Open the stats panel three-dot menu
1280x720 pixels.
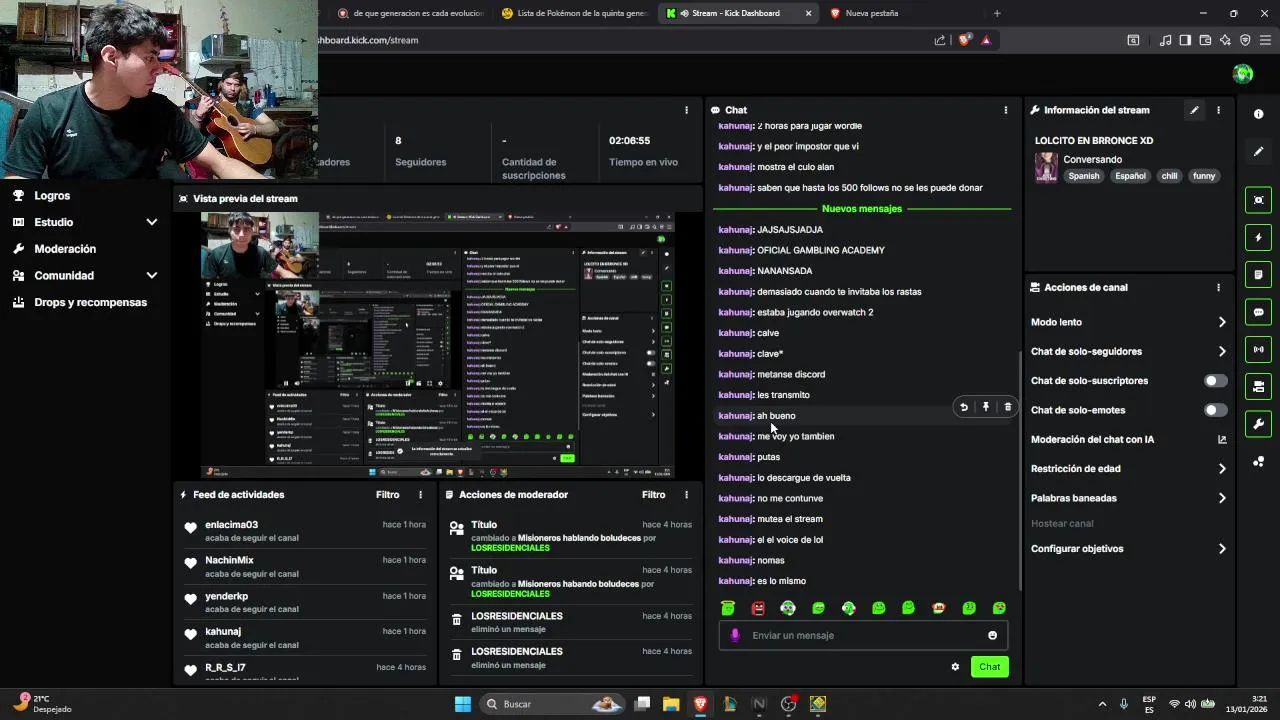[x=686, y=110]
